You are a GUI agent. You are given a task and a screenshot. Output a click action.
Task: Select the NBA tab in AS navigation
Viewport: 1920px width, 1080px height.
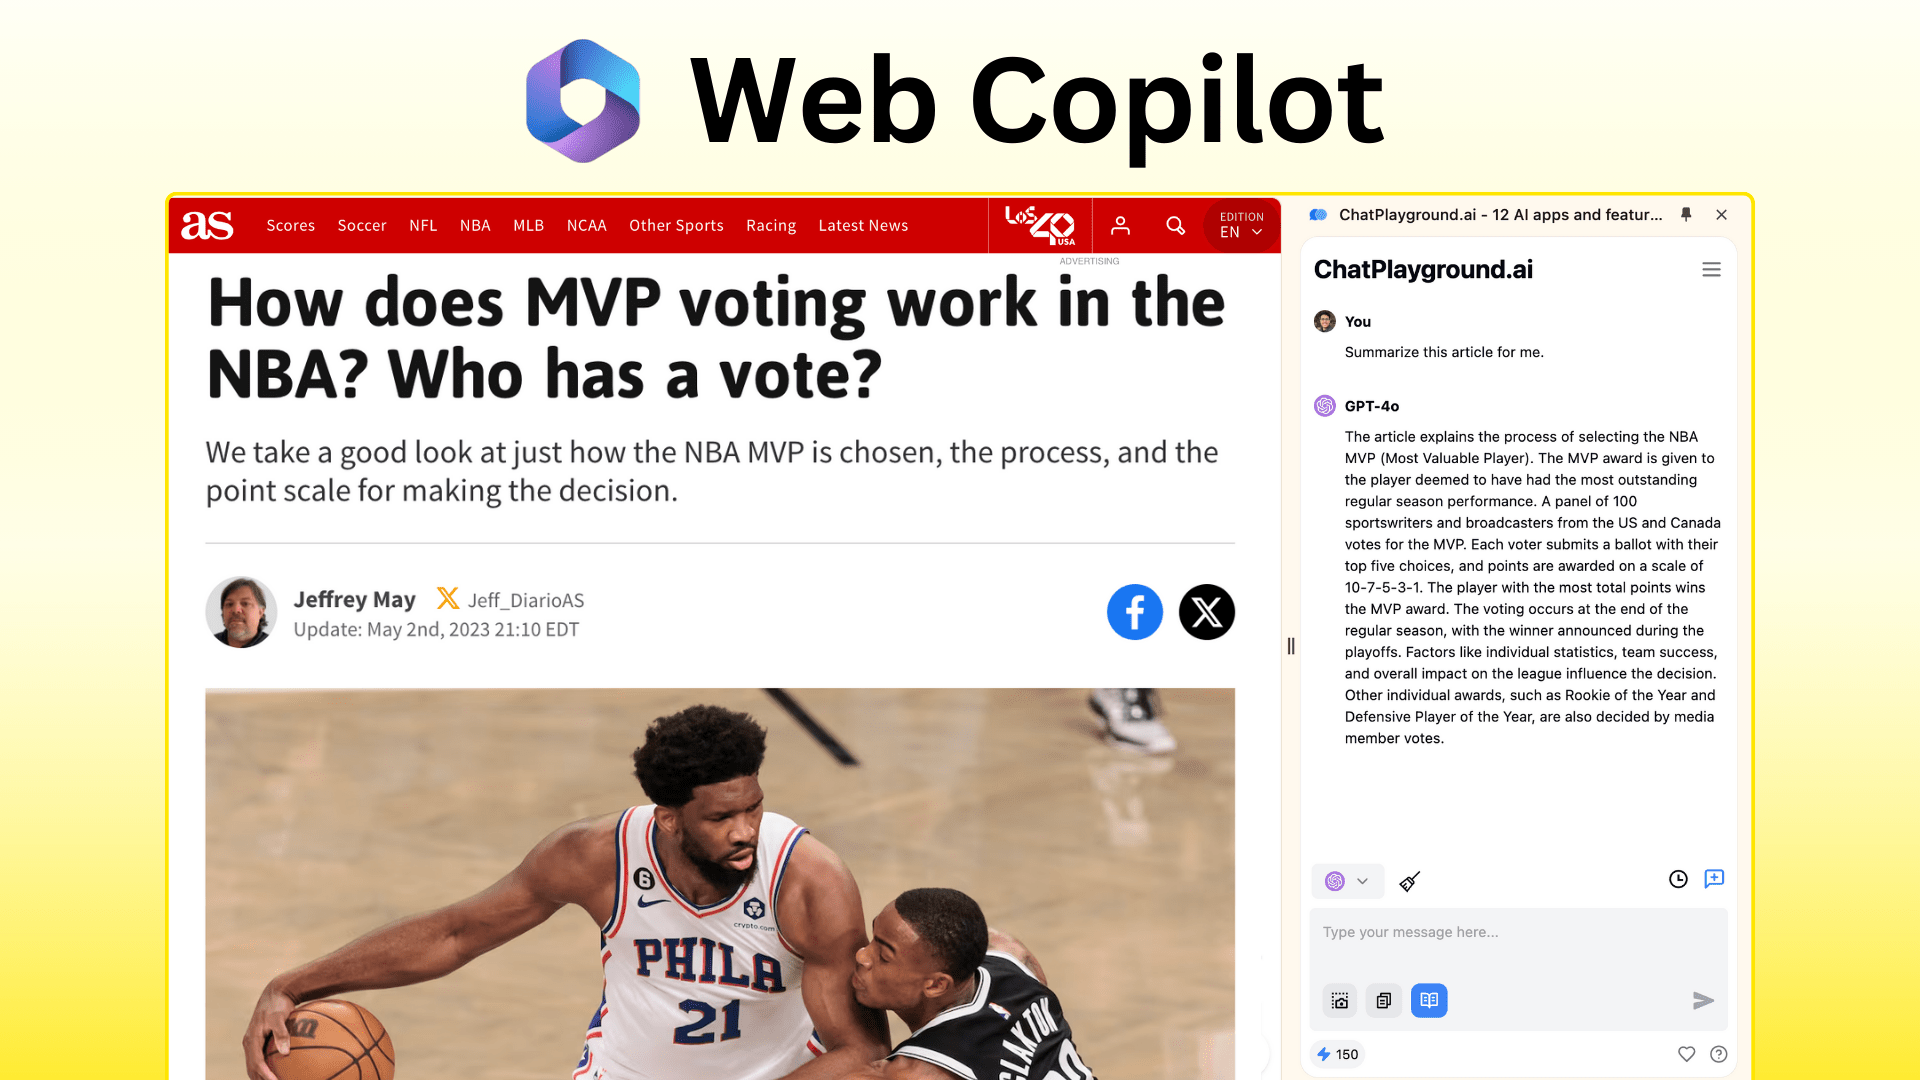coord(475,224)
